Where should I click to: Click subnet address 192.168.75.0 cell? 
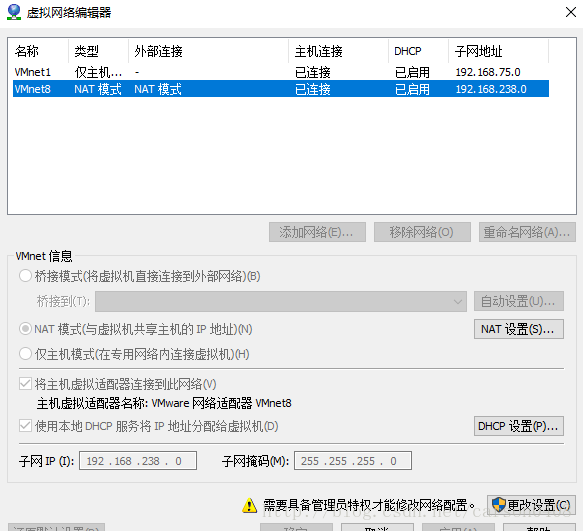pyautogui.click(x=488, y=72)
